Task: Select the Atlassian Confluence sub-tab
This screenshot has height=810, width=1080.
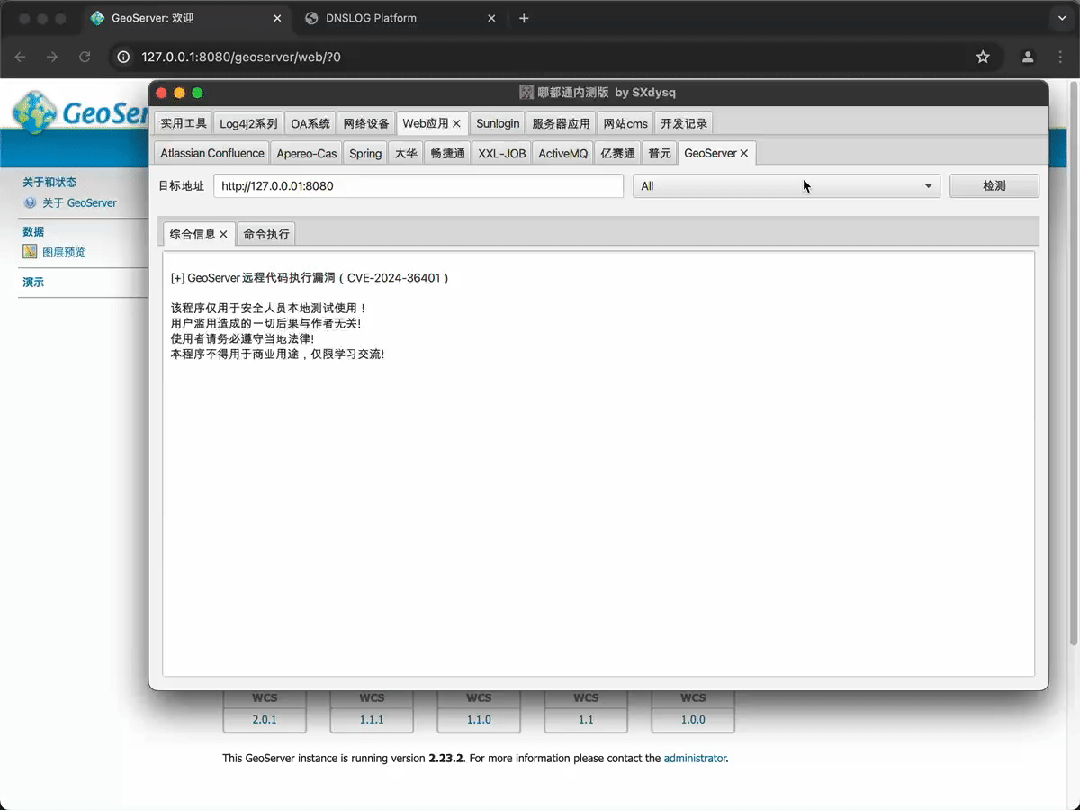Action: pos(212,153)
